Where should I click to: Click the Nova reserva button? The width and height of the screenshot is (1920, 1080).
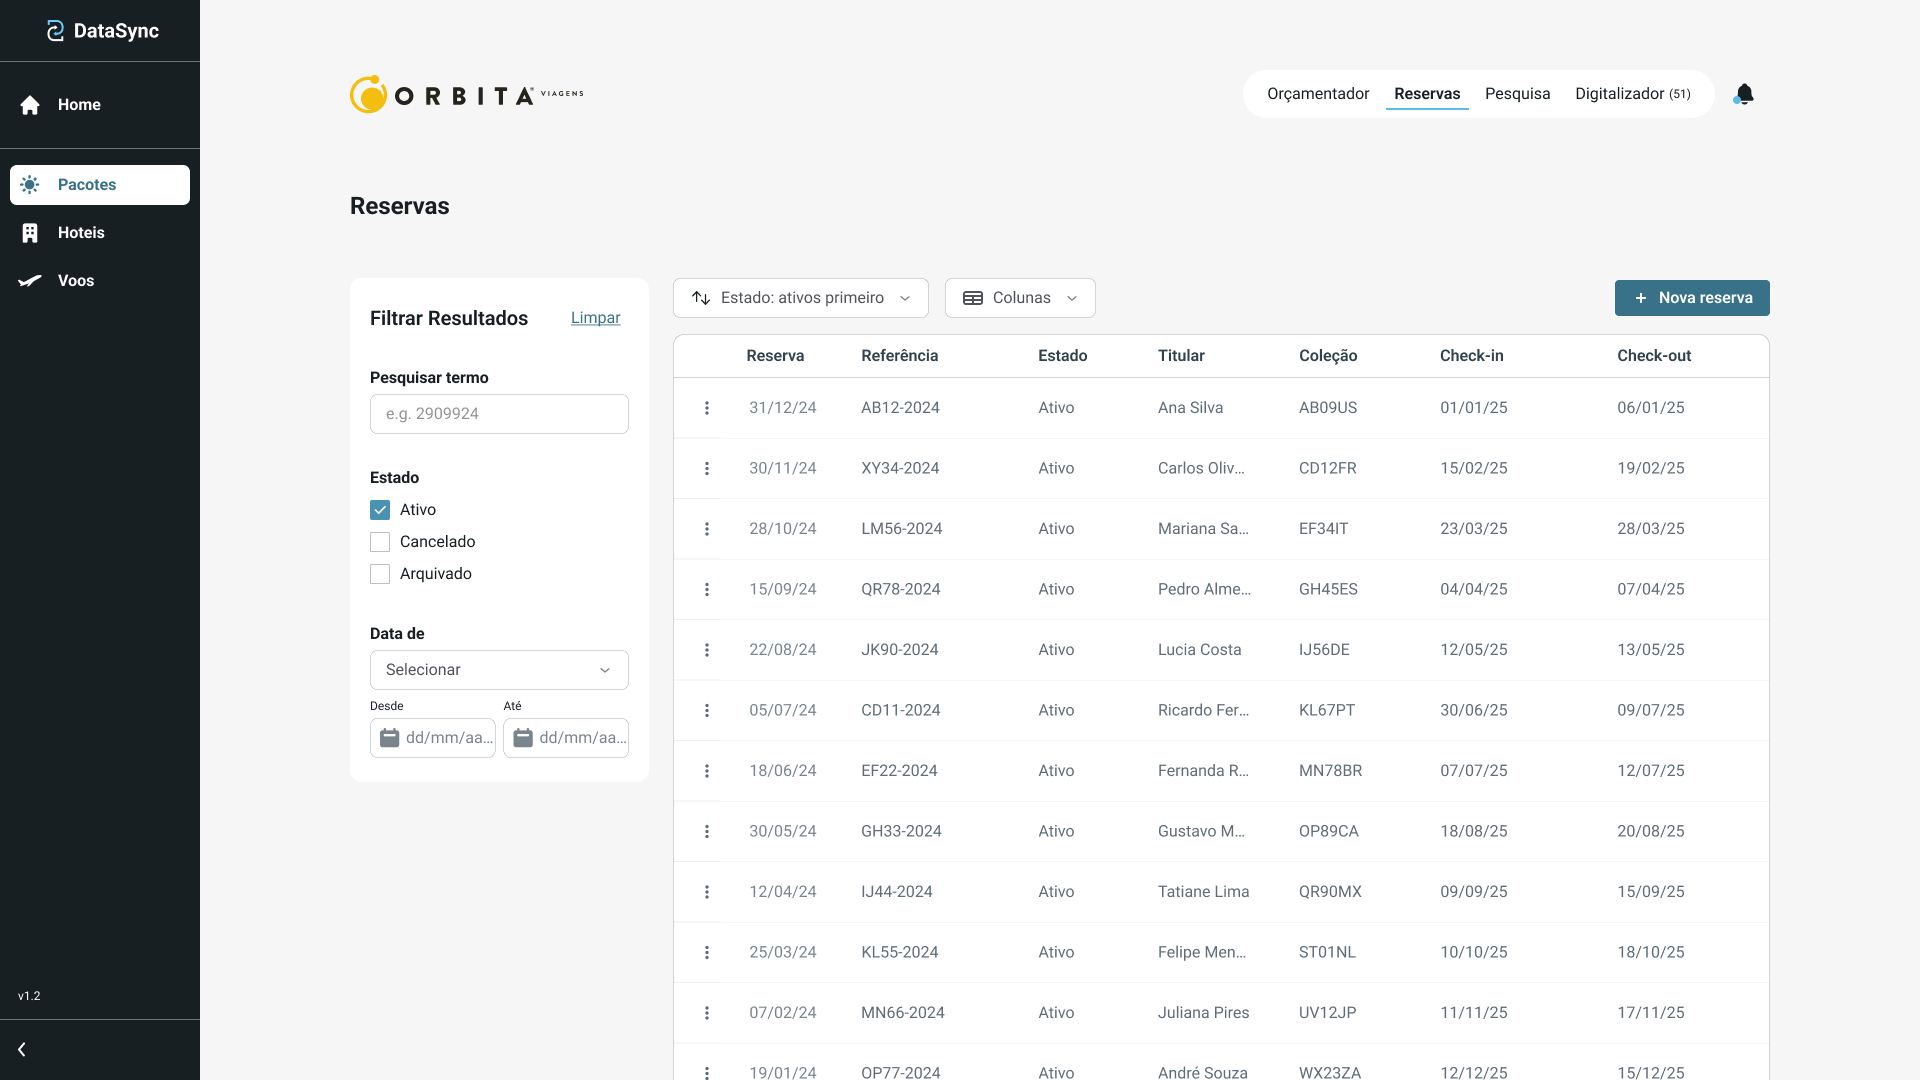[1692, 298]
